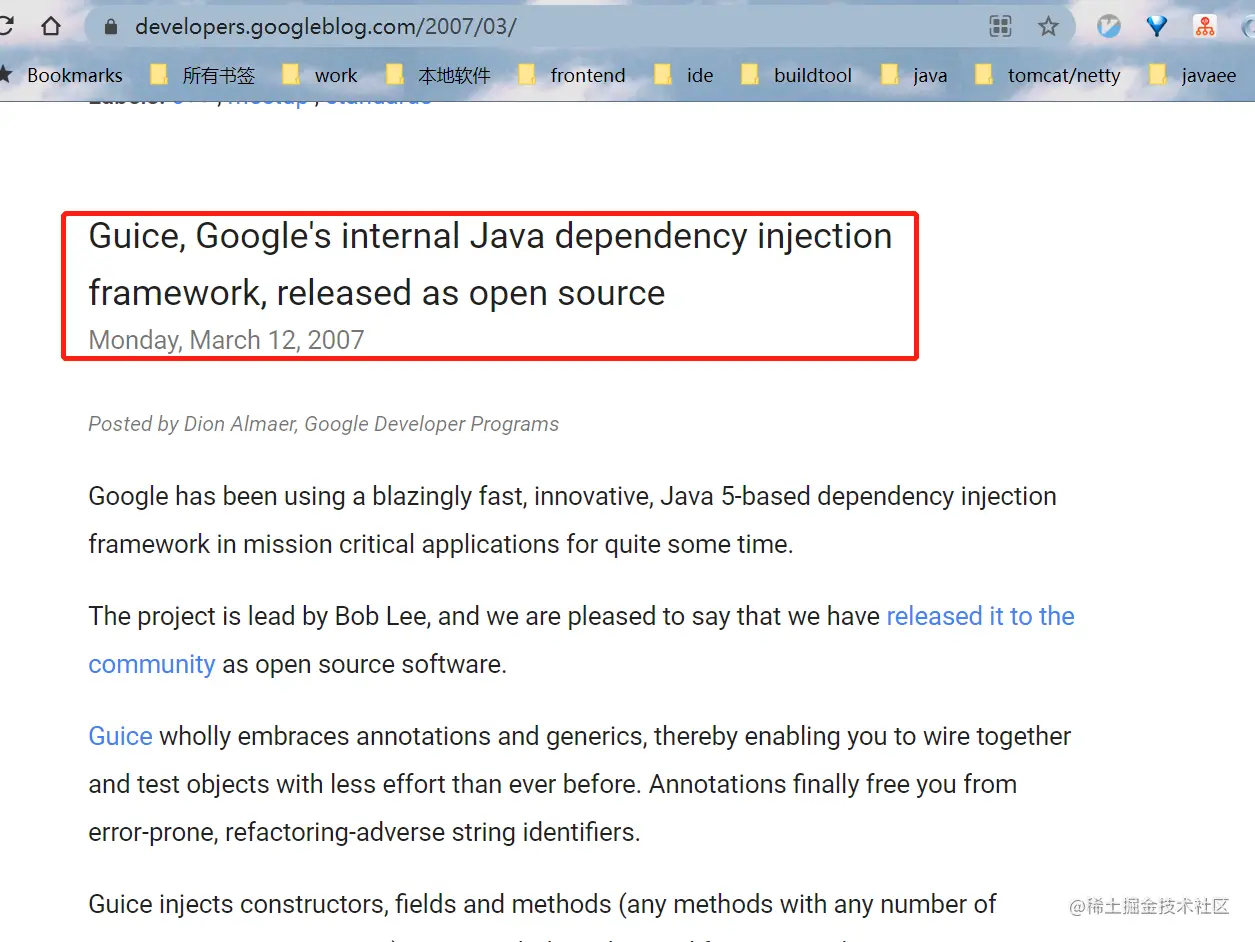
Task: Open the red sitemap extension icon
Action: click(x=1205, y=27)
